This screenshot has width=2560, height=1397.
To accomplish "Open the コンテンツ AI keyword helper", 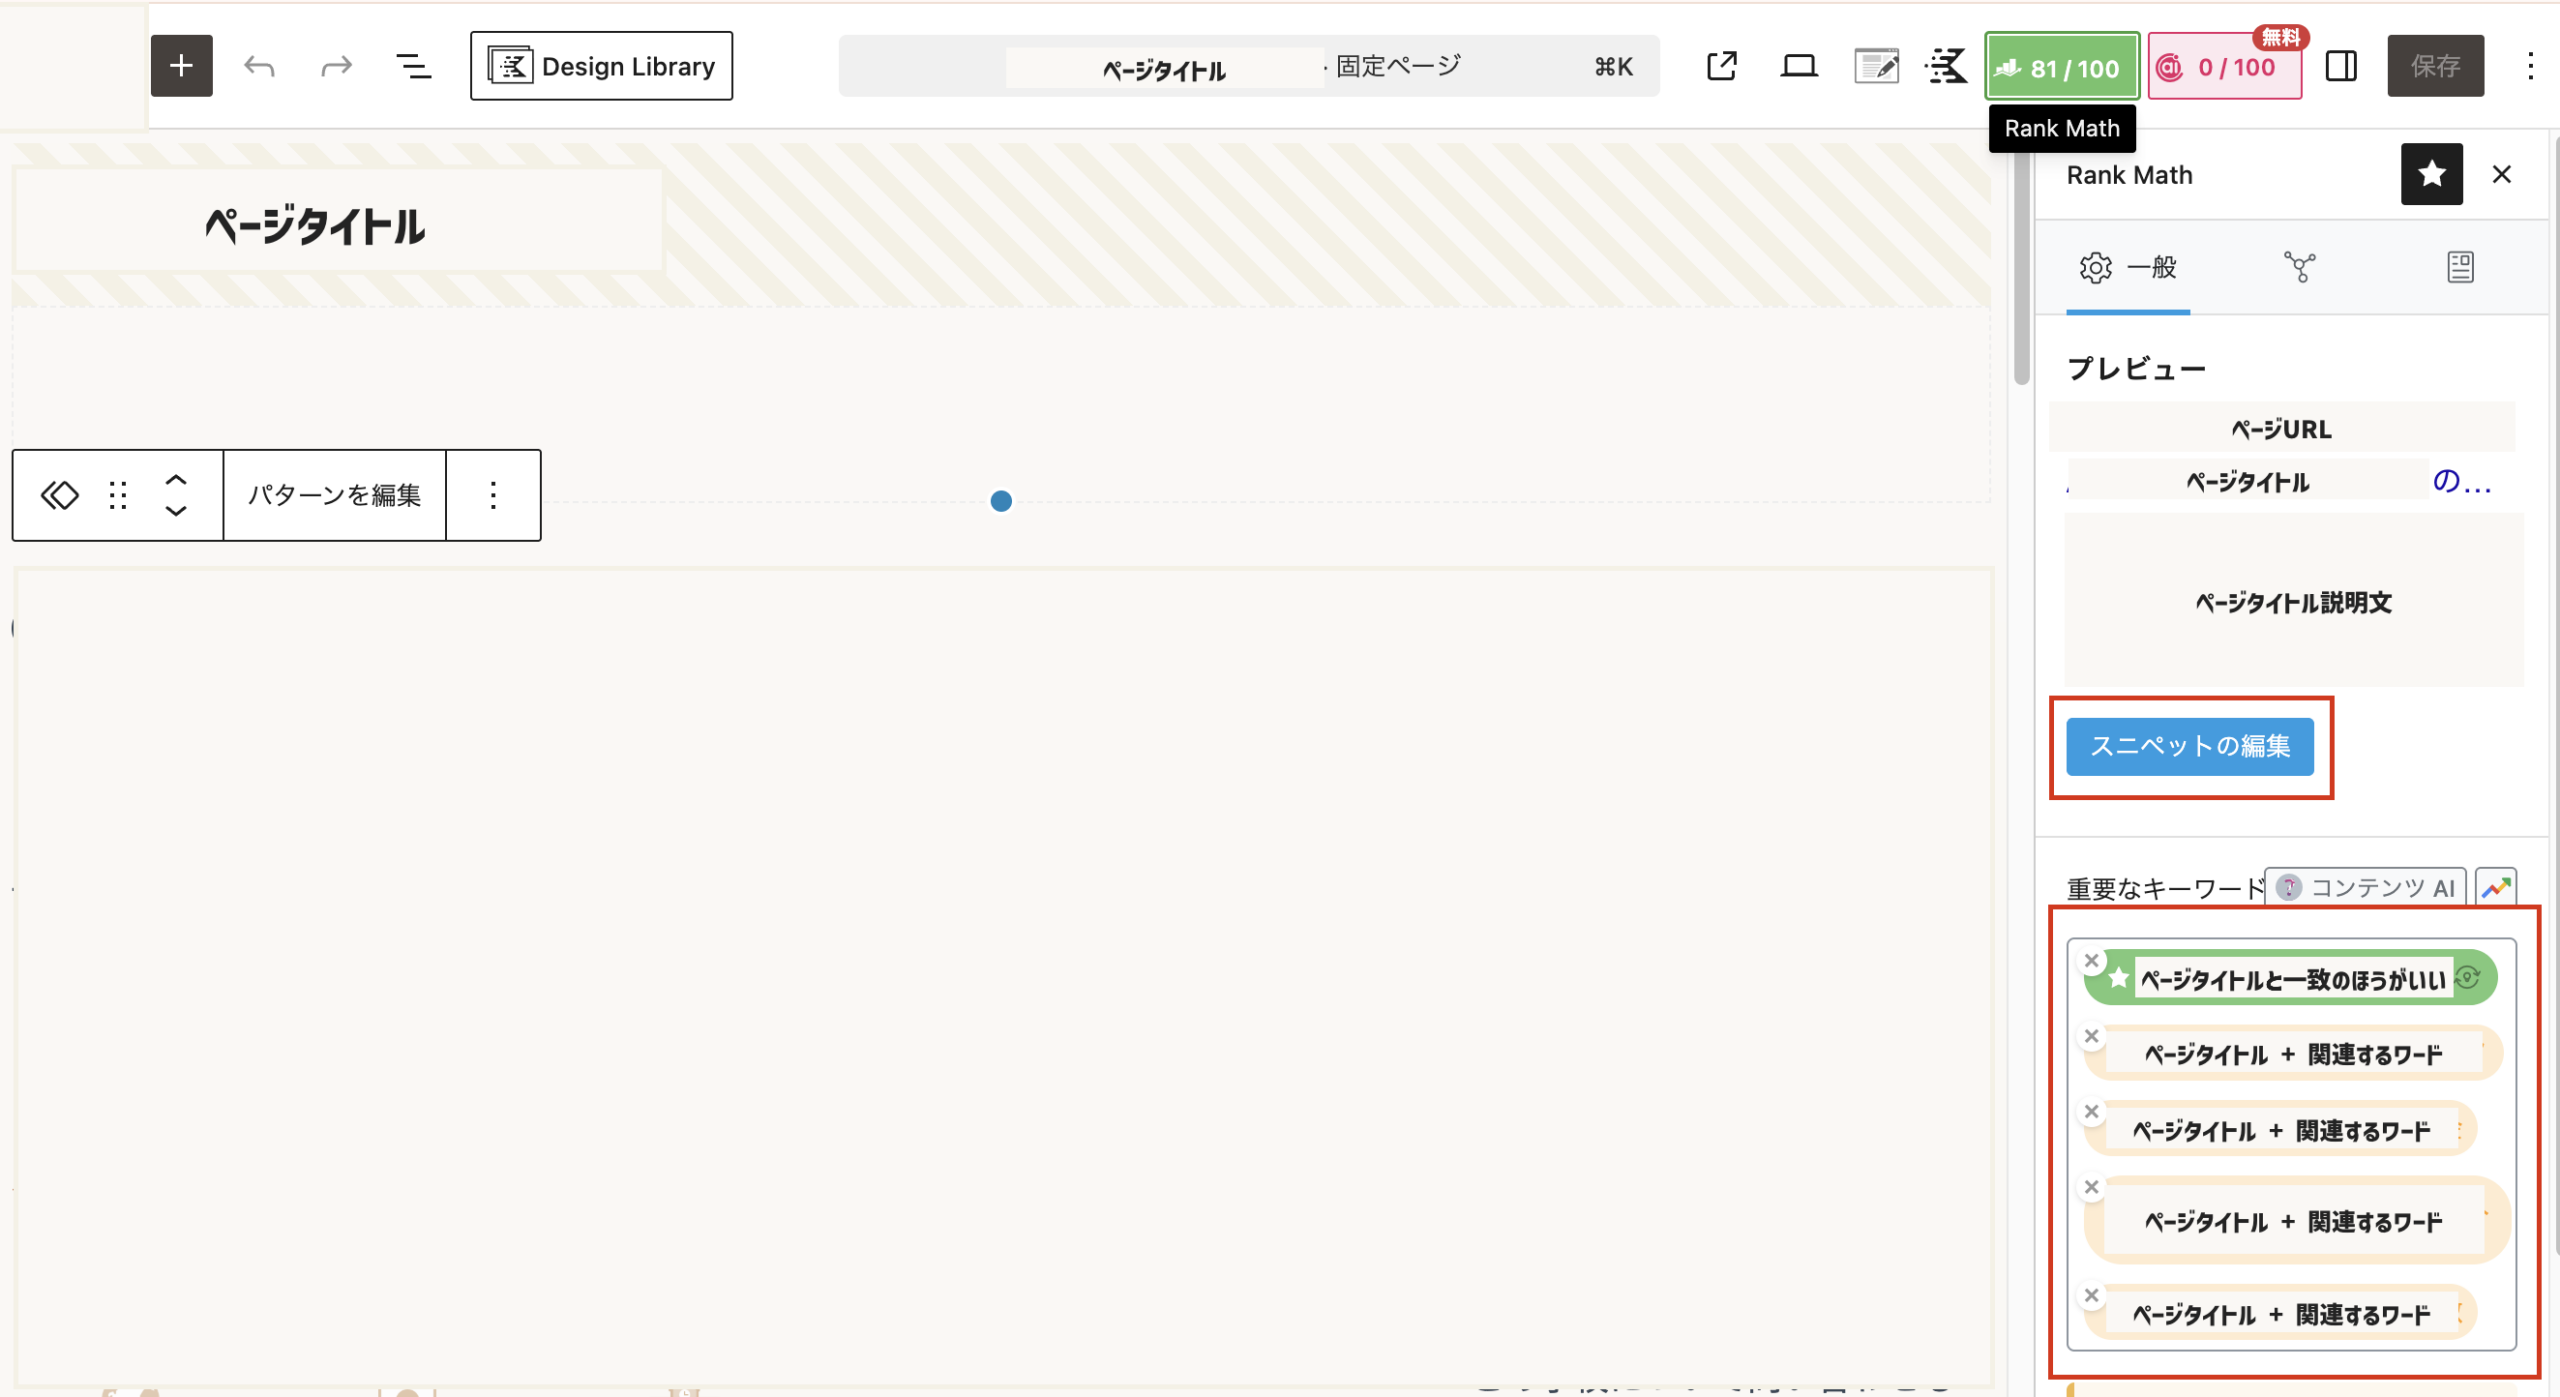I will (2364, 887).
